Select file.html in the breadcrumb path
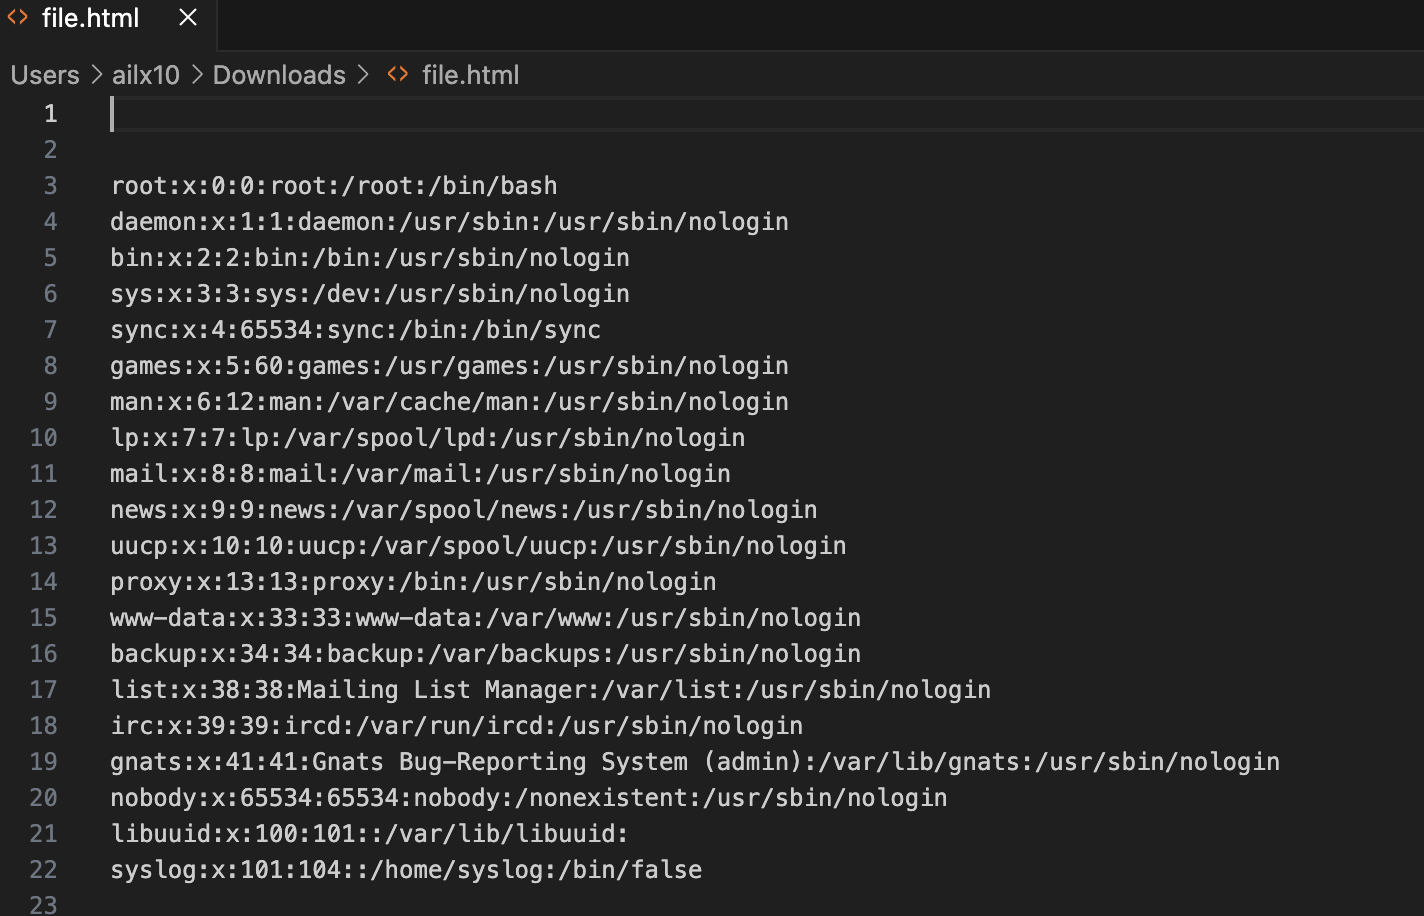 coord(470,75)
